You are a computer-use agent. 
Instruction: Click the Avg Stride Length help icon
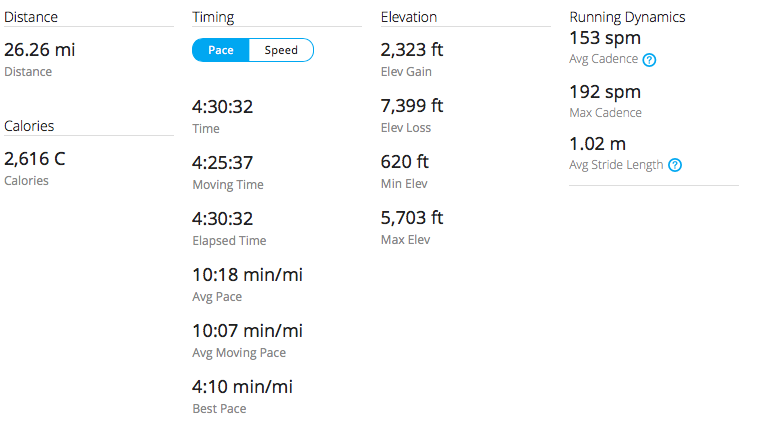click(675, 165)
